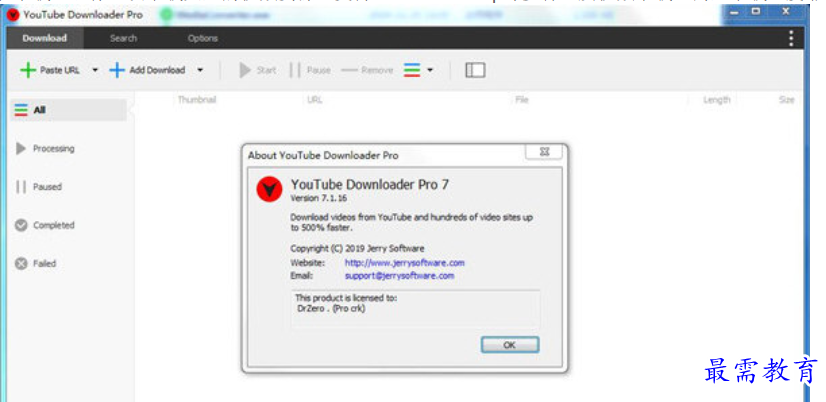Click the URL column header
The height and width of the screenshot is (402, 826).
click(315, 100)
